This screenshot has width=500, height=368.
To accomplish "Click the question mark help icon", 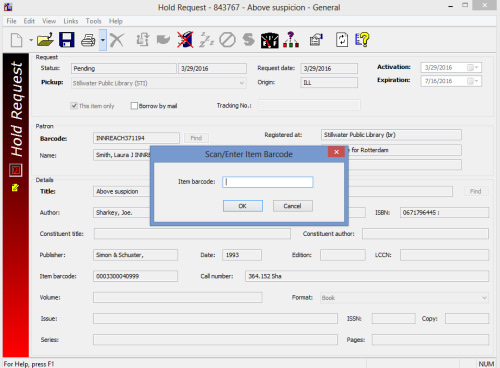I will click(x=362, y=40).
